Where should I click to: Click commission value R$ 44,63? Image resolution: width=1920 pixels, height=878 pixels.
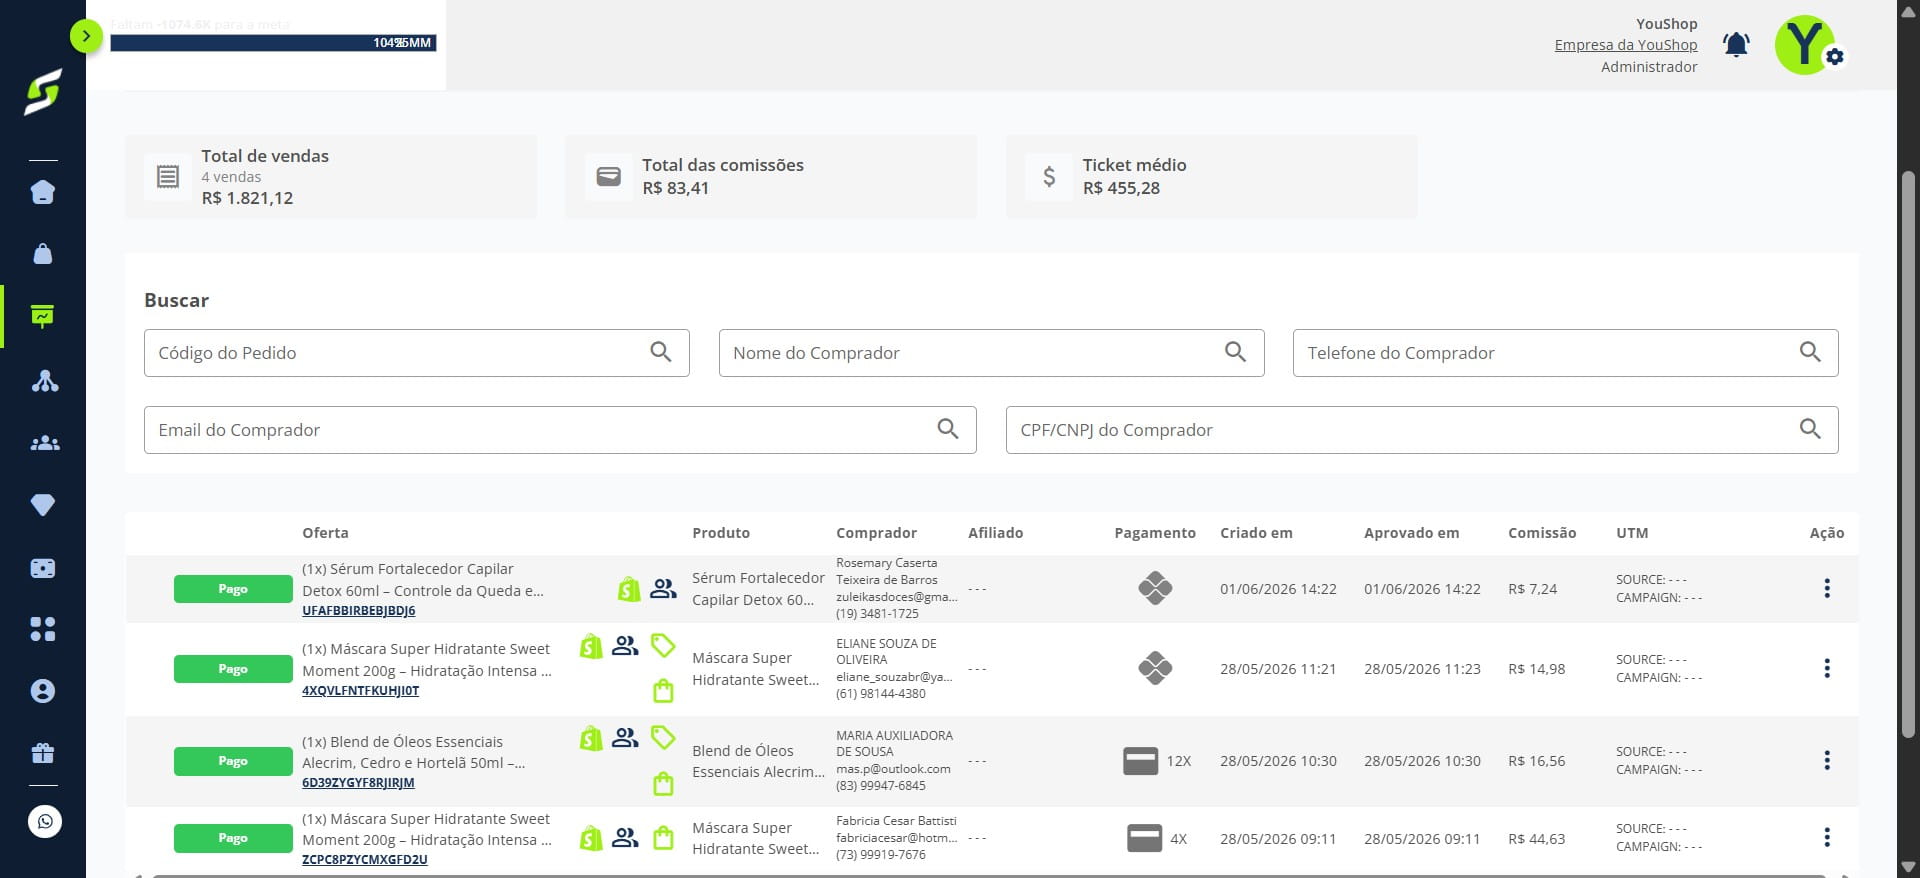(x=1536, y=839)
